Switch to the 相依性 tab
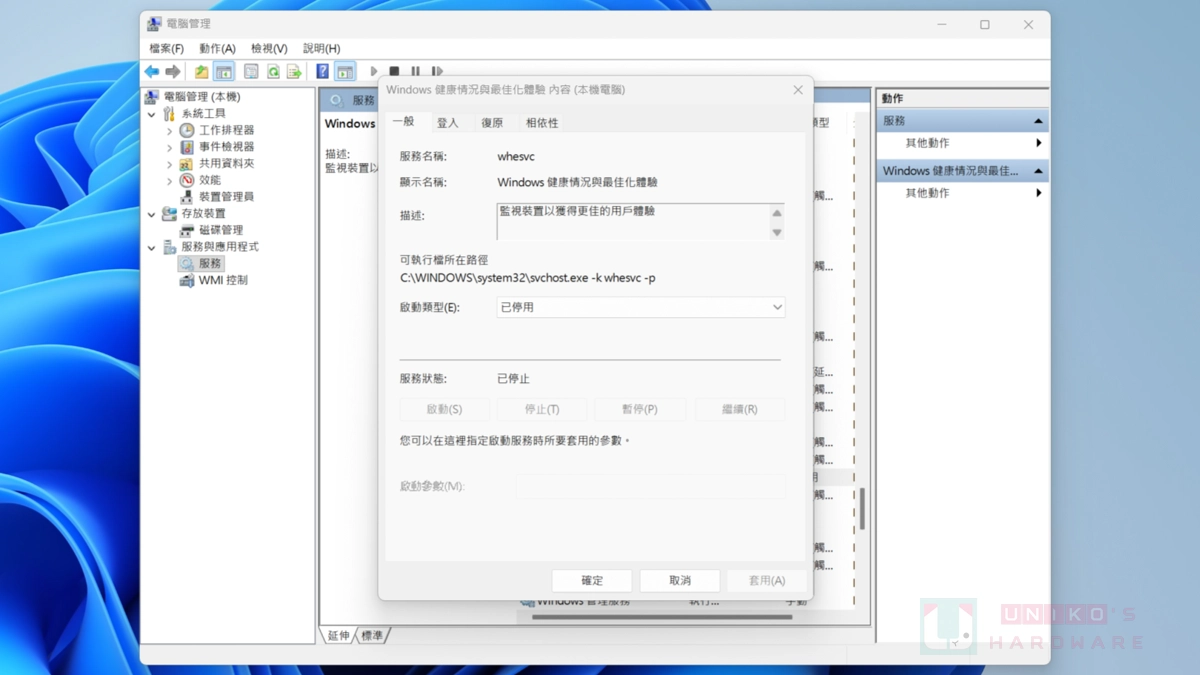 pyautogui.click(x=542, y=123)
